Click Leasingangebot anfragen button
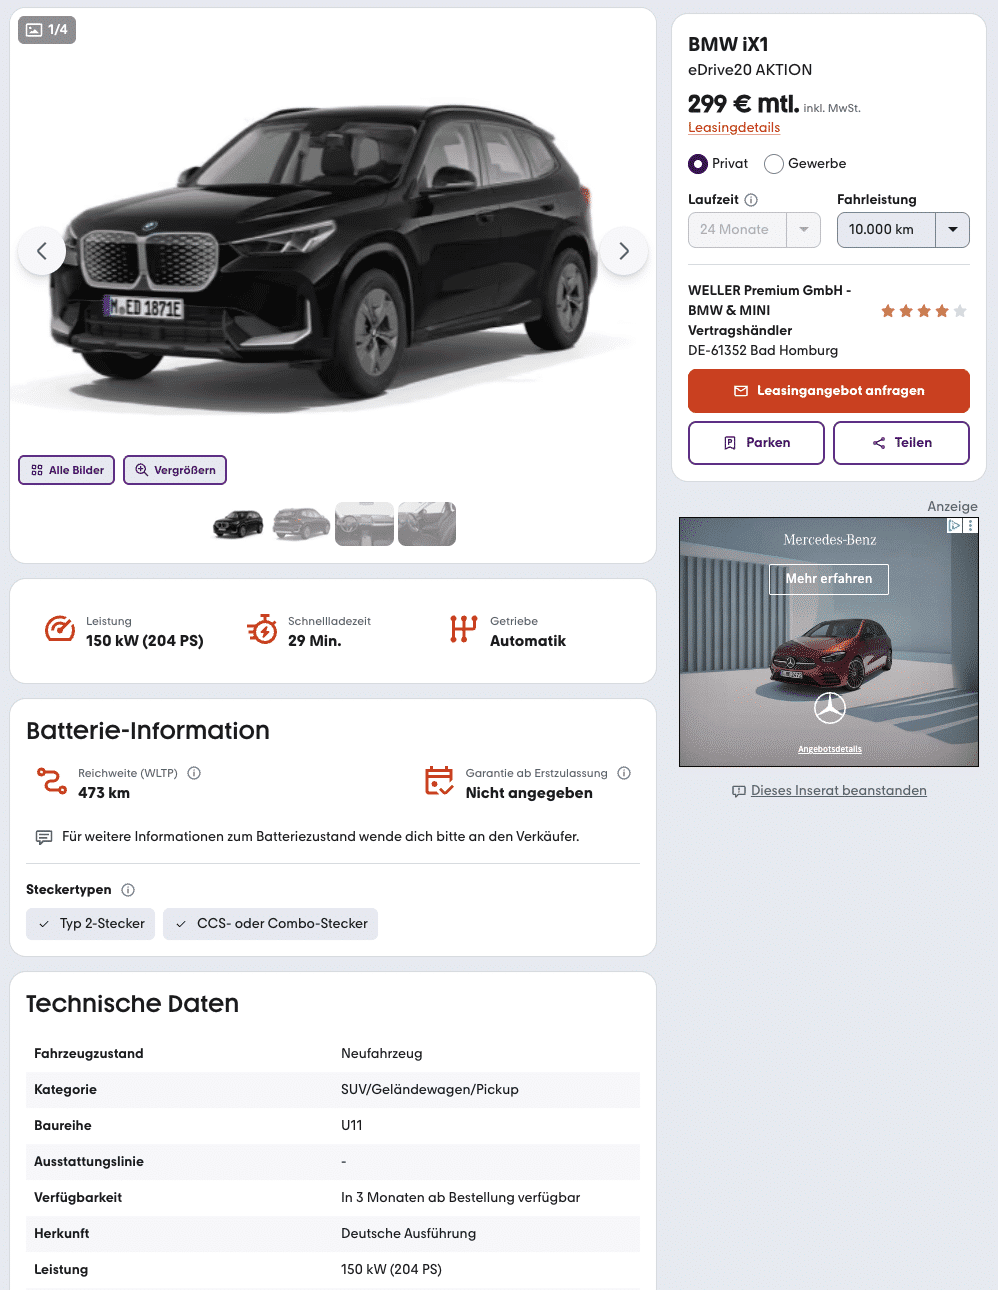This screenshot has width=998, height=1290. pos(829,391)
